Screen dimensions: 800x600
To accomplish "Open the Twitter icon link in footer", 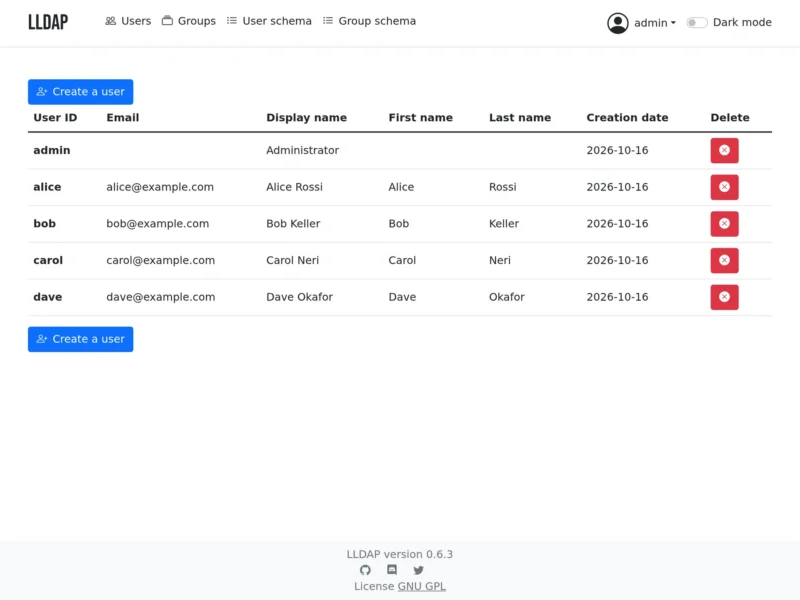I will (418, 570).
